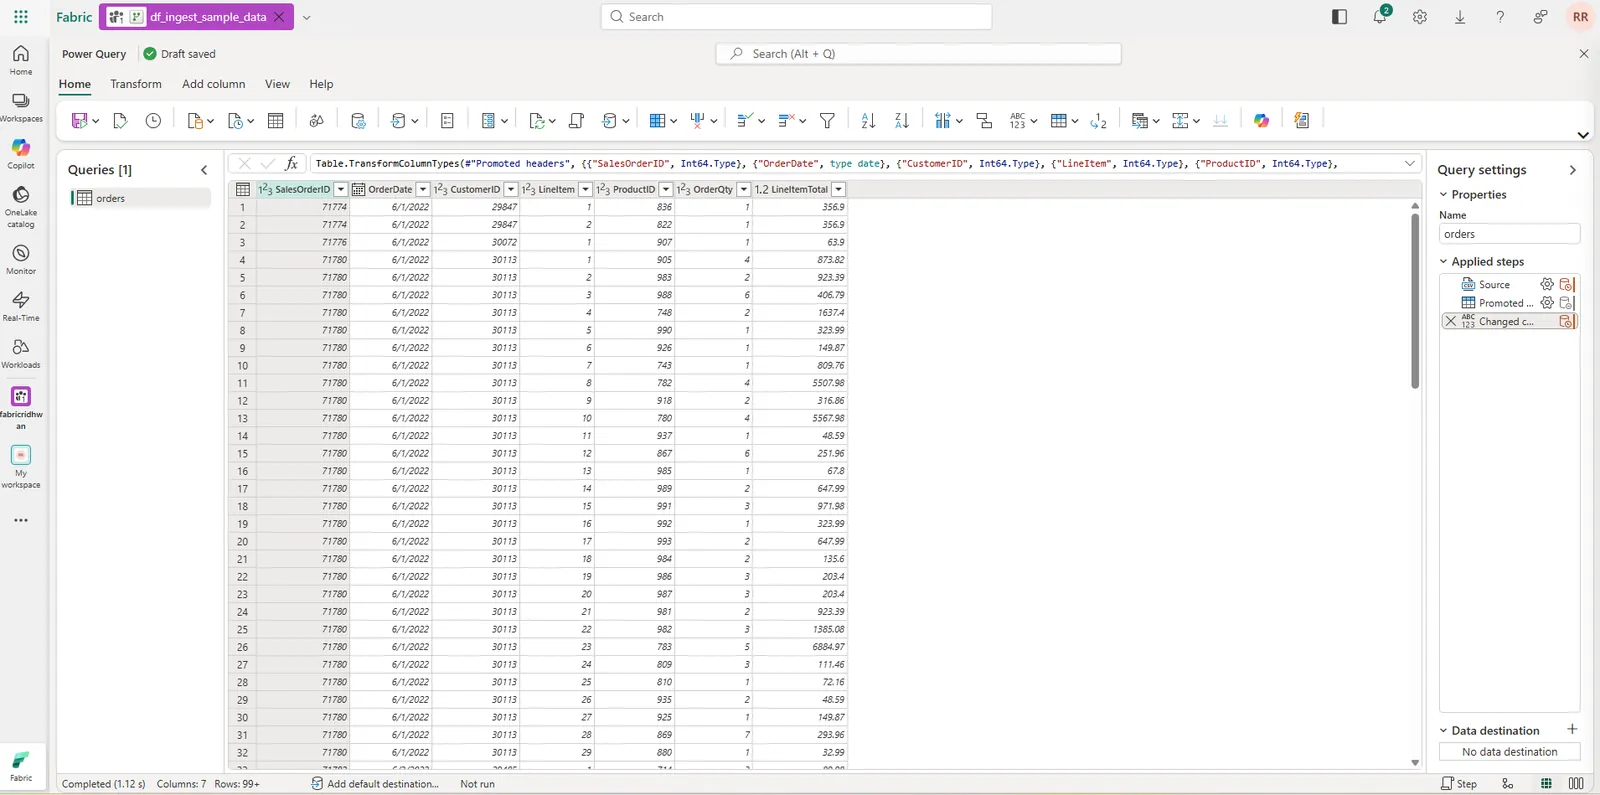Collapse the Applied steps section
The width and height of the screenshot is (1600, 795).
point(1443,261)
